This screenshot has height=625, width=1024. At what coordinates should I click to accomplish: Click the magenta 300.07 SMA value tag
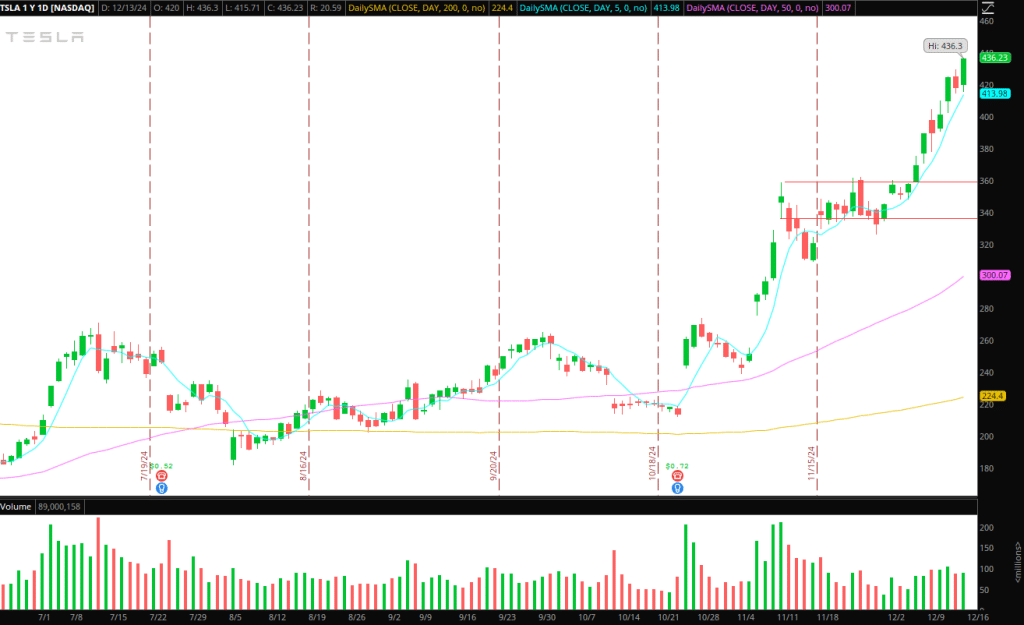pyautogui.click(x=993, y=275)
